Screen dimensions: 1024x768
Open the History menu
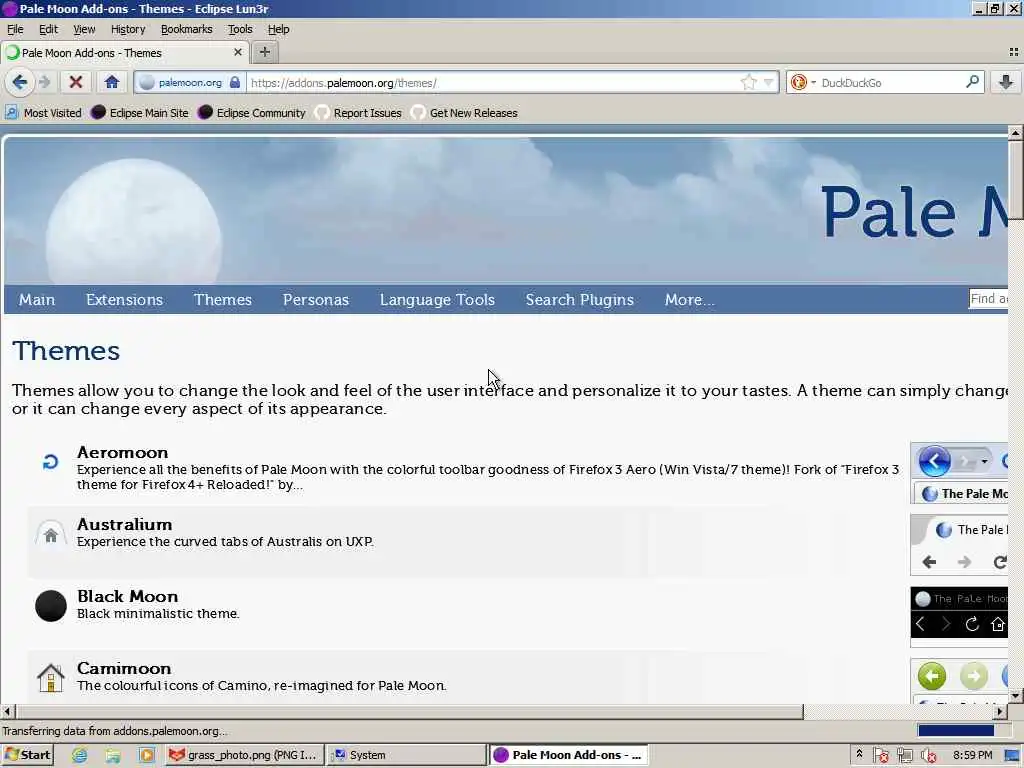[128, 29]
